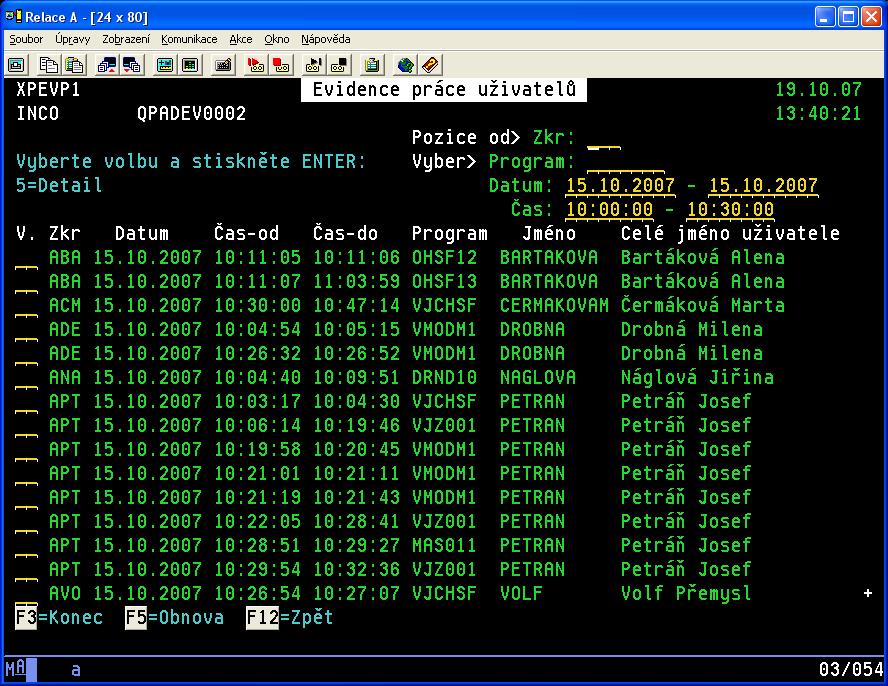The width and height of the screenshot is (888, 686).
Task: Click F3=Konec function key
Action: click(59, 617)
